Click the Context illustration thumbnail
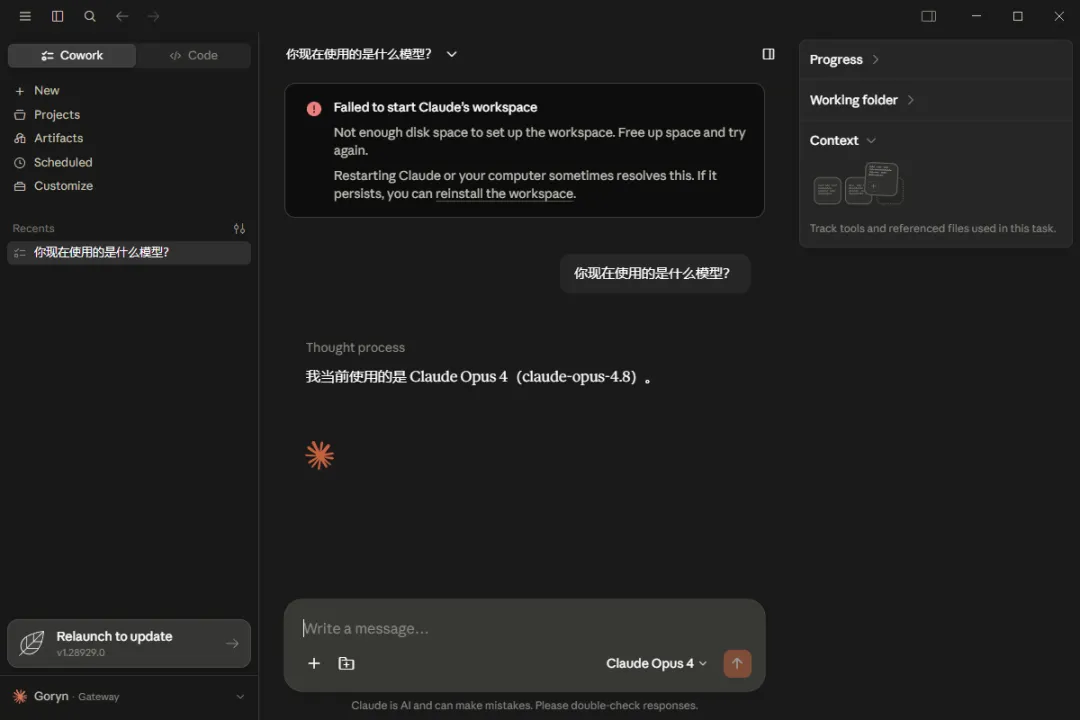Viewport: 1080px width, 720px height. (858, 184)
